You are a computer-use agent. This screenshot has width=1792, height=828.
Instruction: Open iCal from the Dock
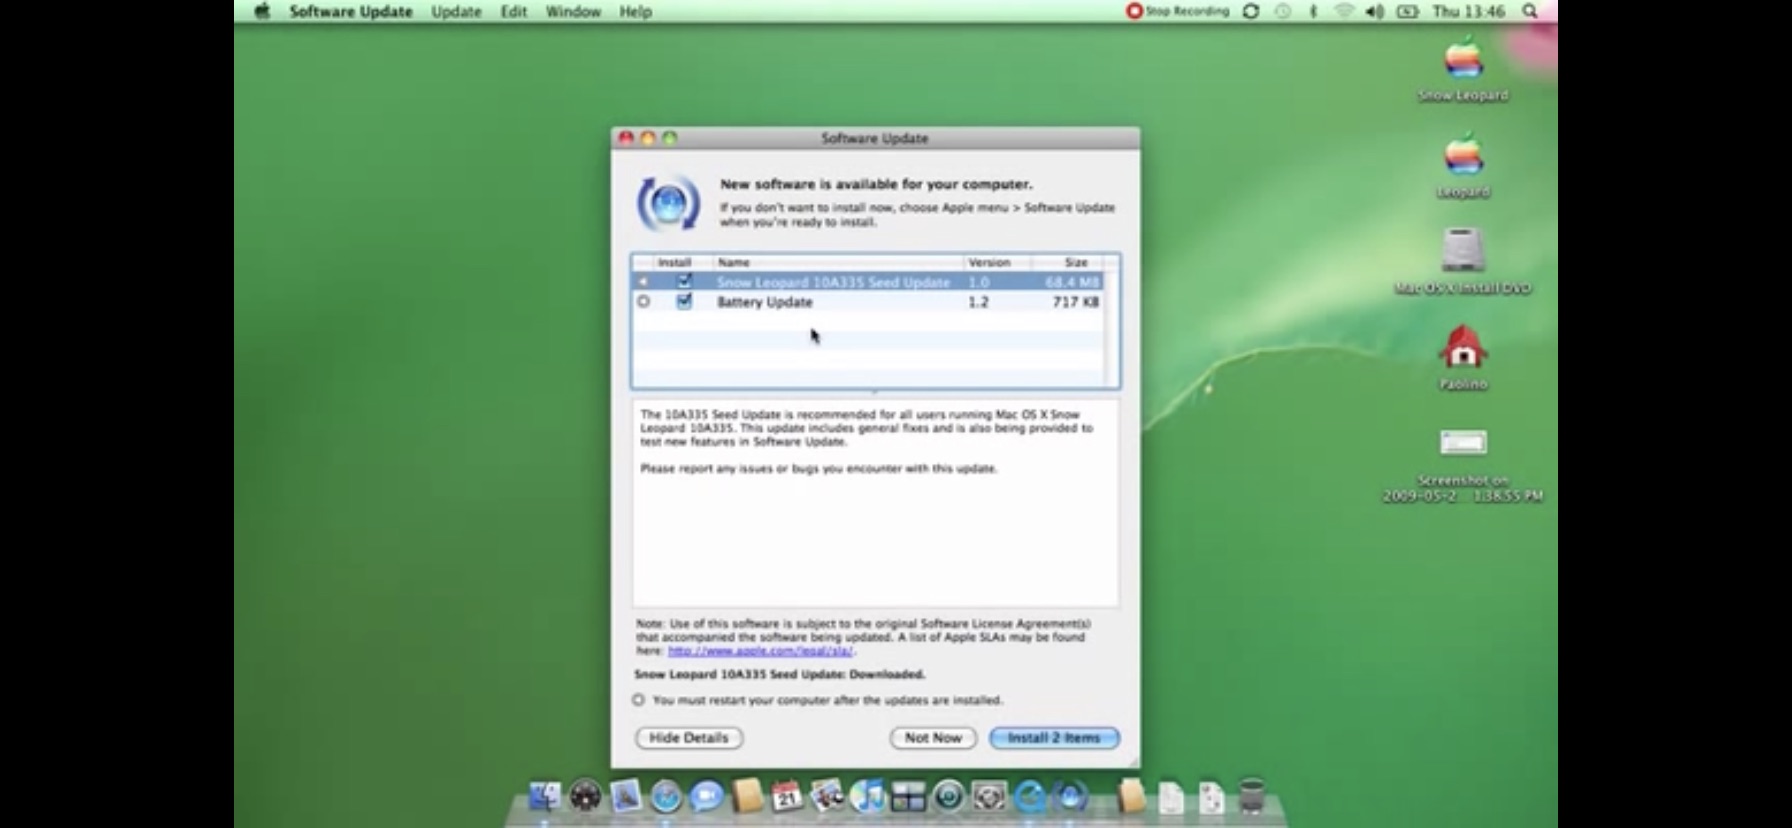click(787, 797)
